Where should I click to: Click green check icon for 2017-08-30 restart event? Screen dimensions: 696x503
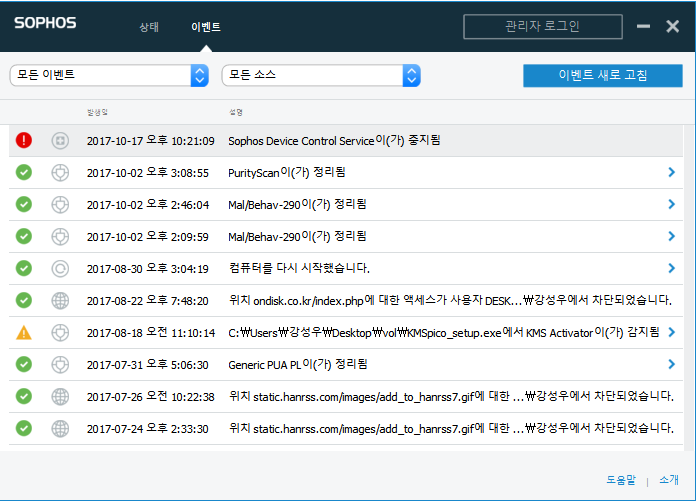pyautogui.click(x=24, y=268)
